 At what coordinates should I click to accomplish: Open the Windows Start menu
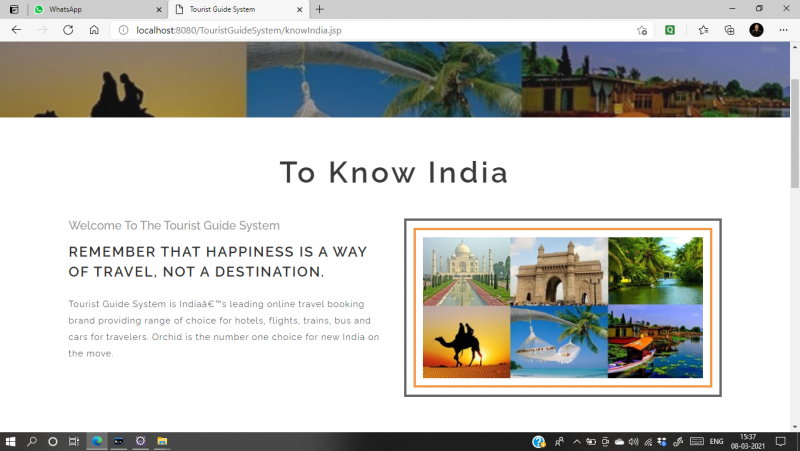[10, 441]
